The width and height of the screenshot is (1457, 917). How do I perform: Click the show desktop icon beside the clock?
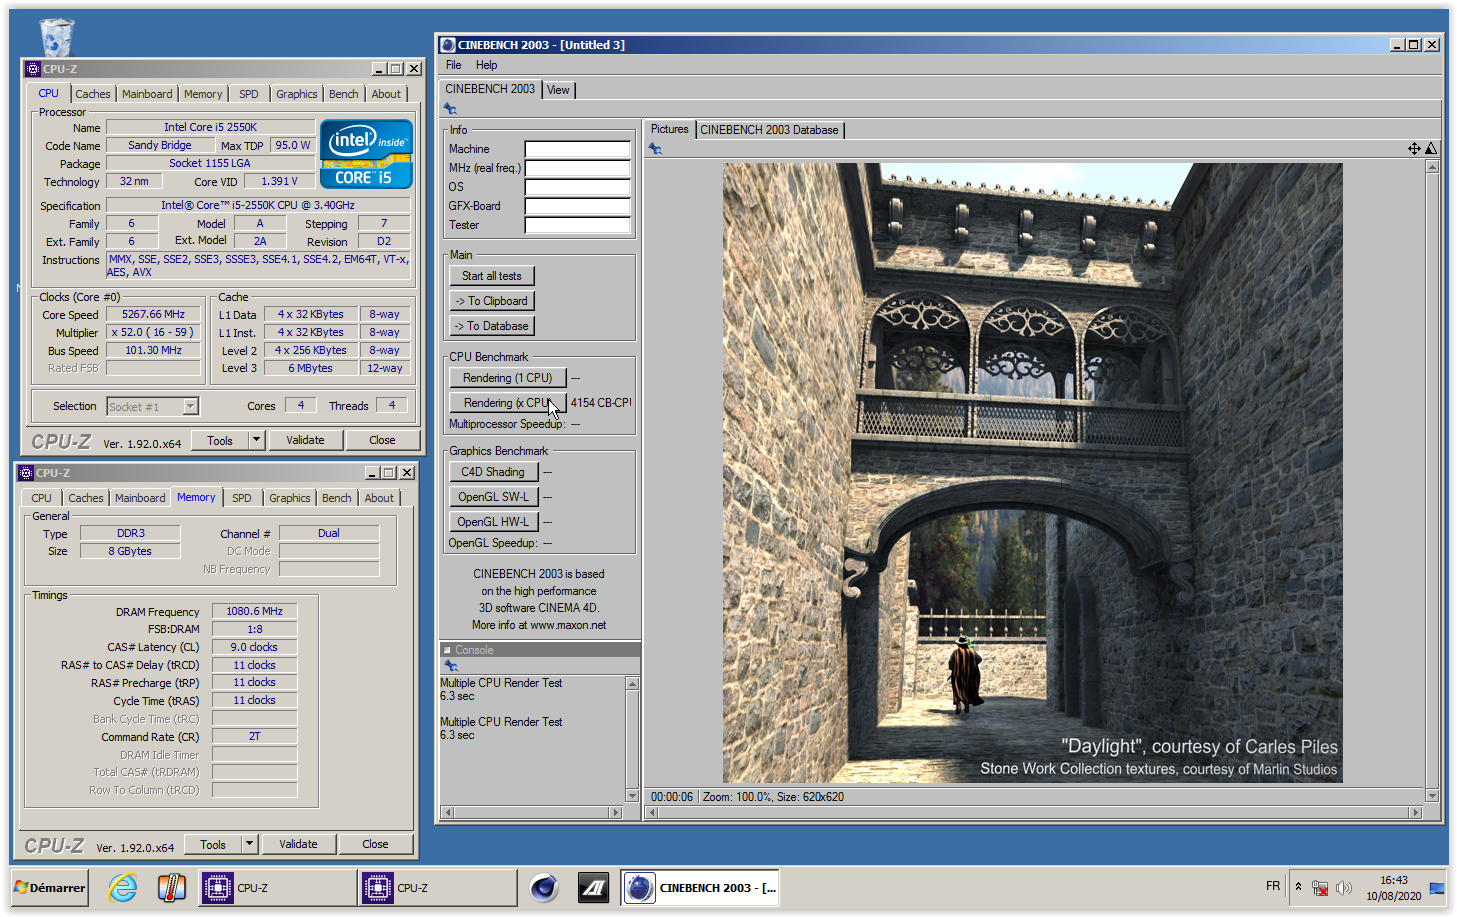[1437, 888]
